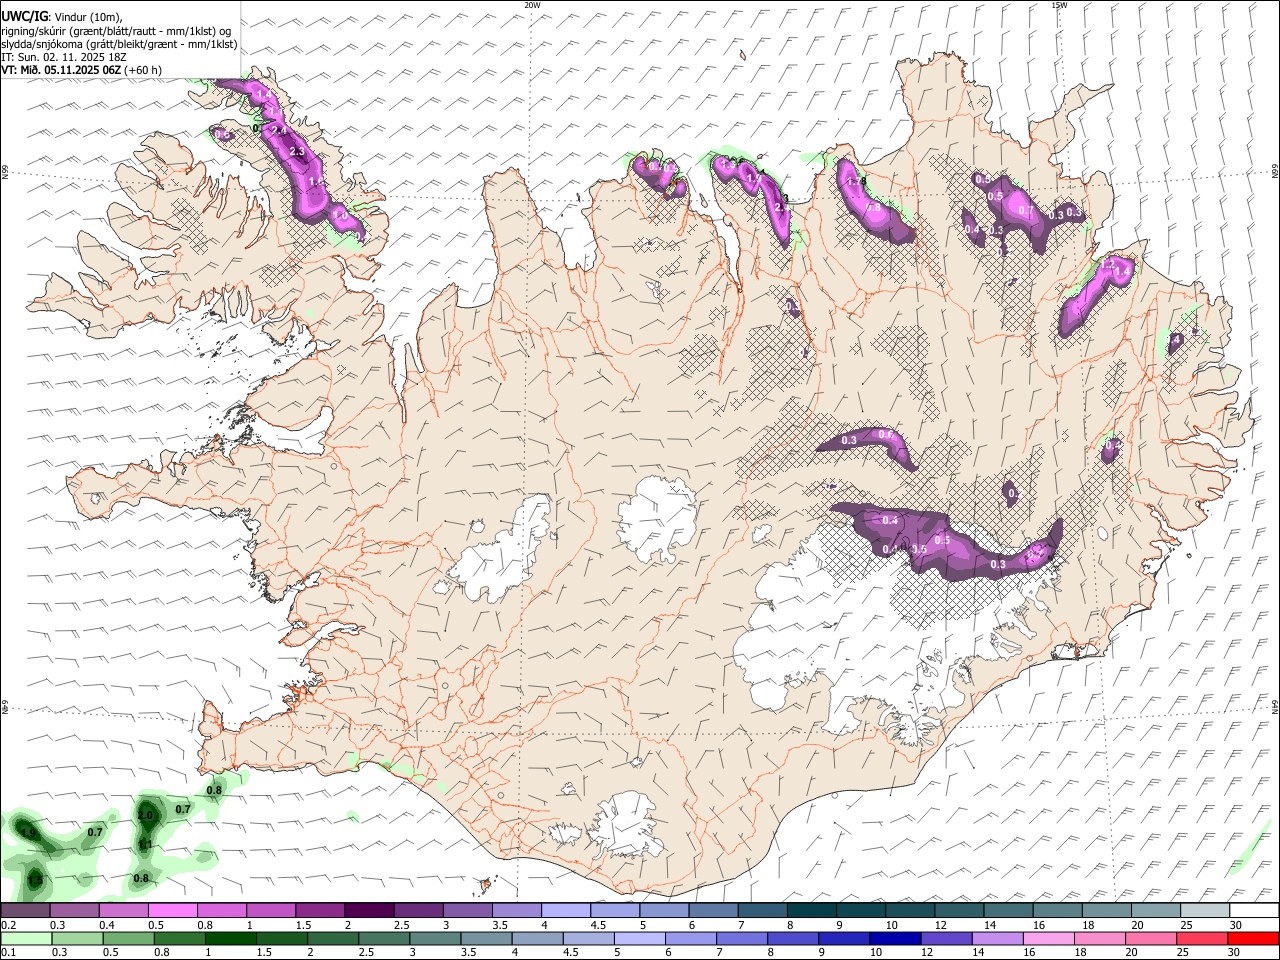Image resolution: width=1280 pixels, height=960 pixels.
Task: Click the pale green 0.1–0.3 rain swatch
Action: click(26, 939)
